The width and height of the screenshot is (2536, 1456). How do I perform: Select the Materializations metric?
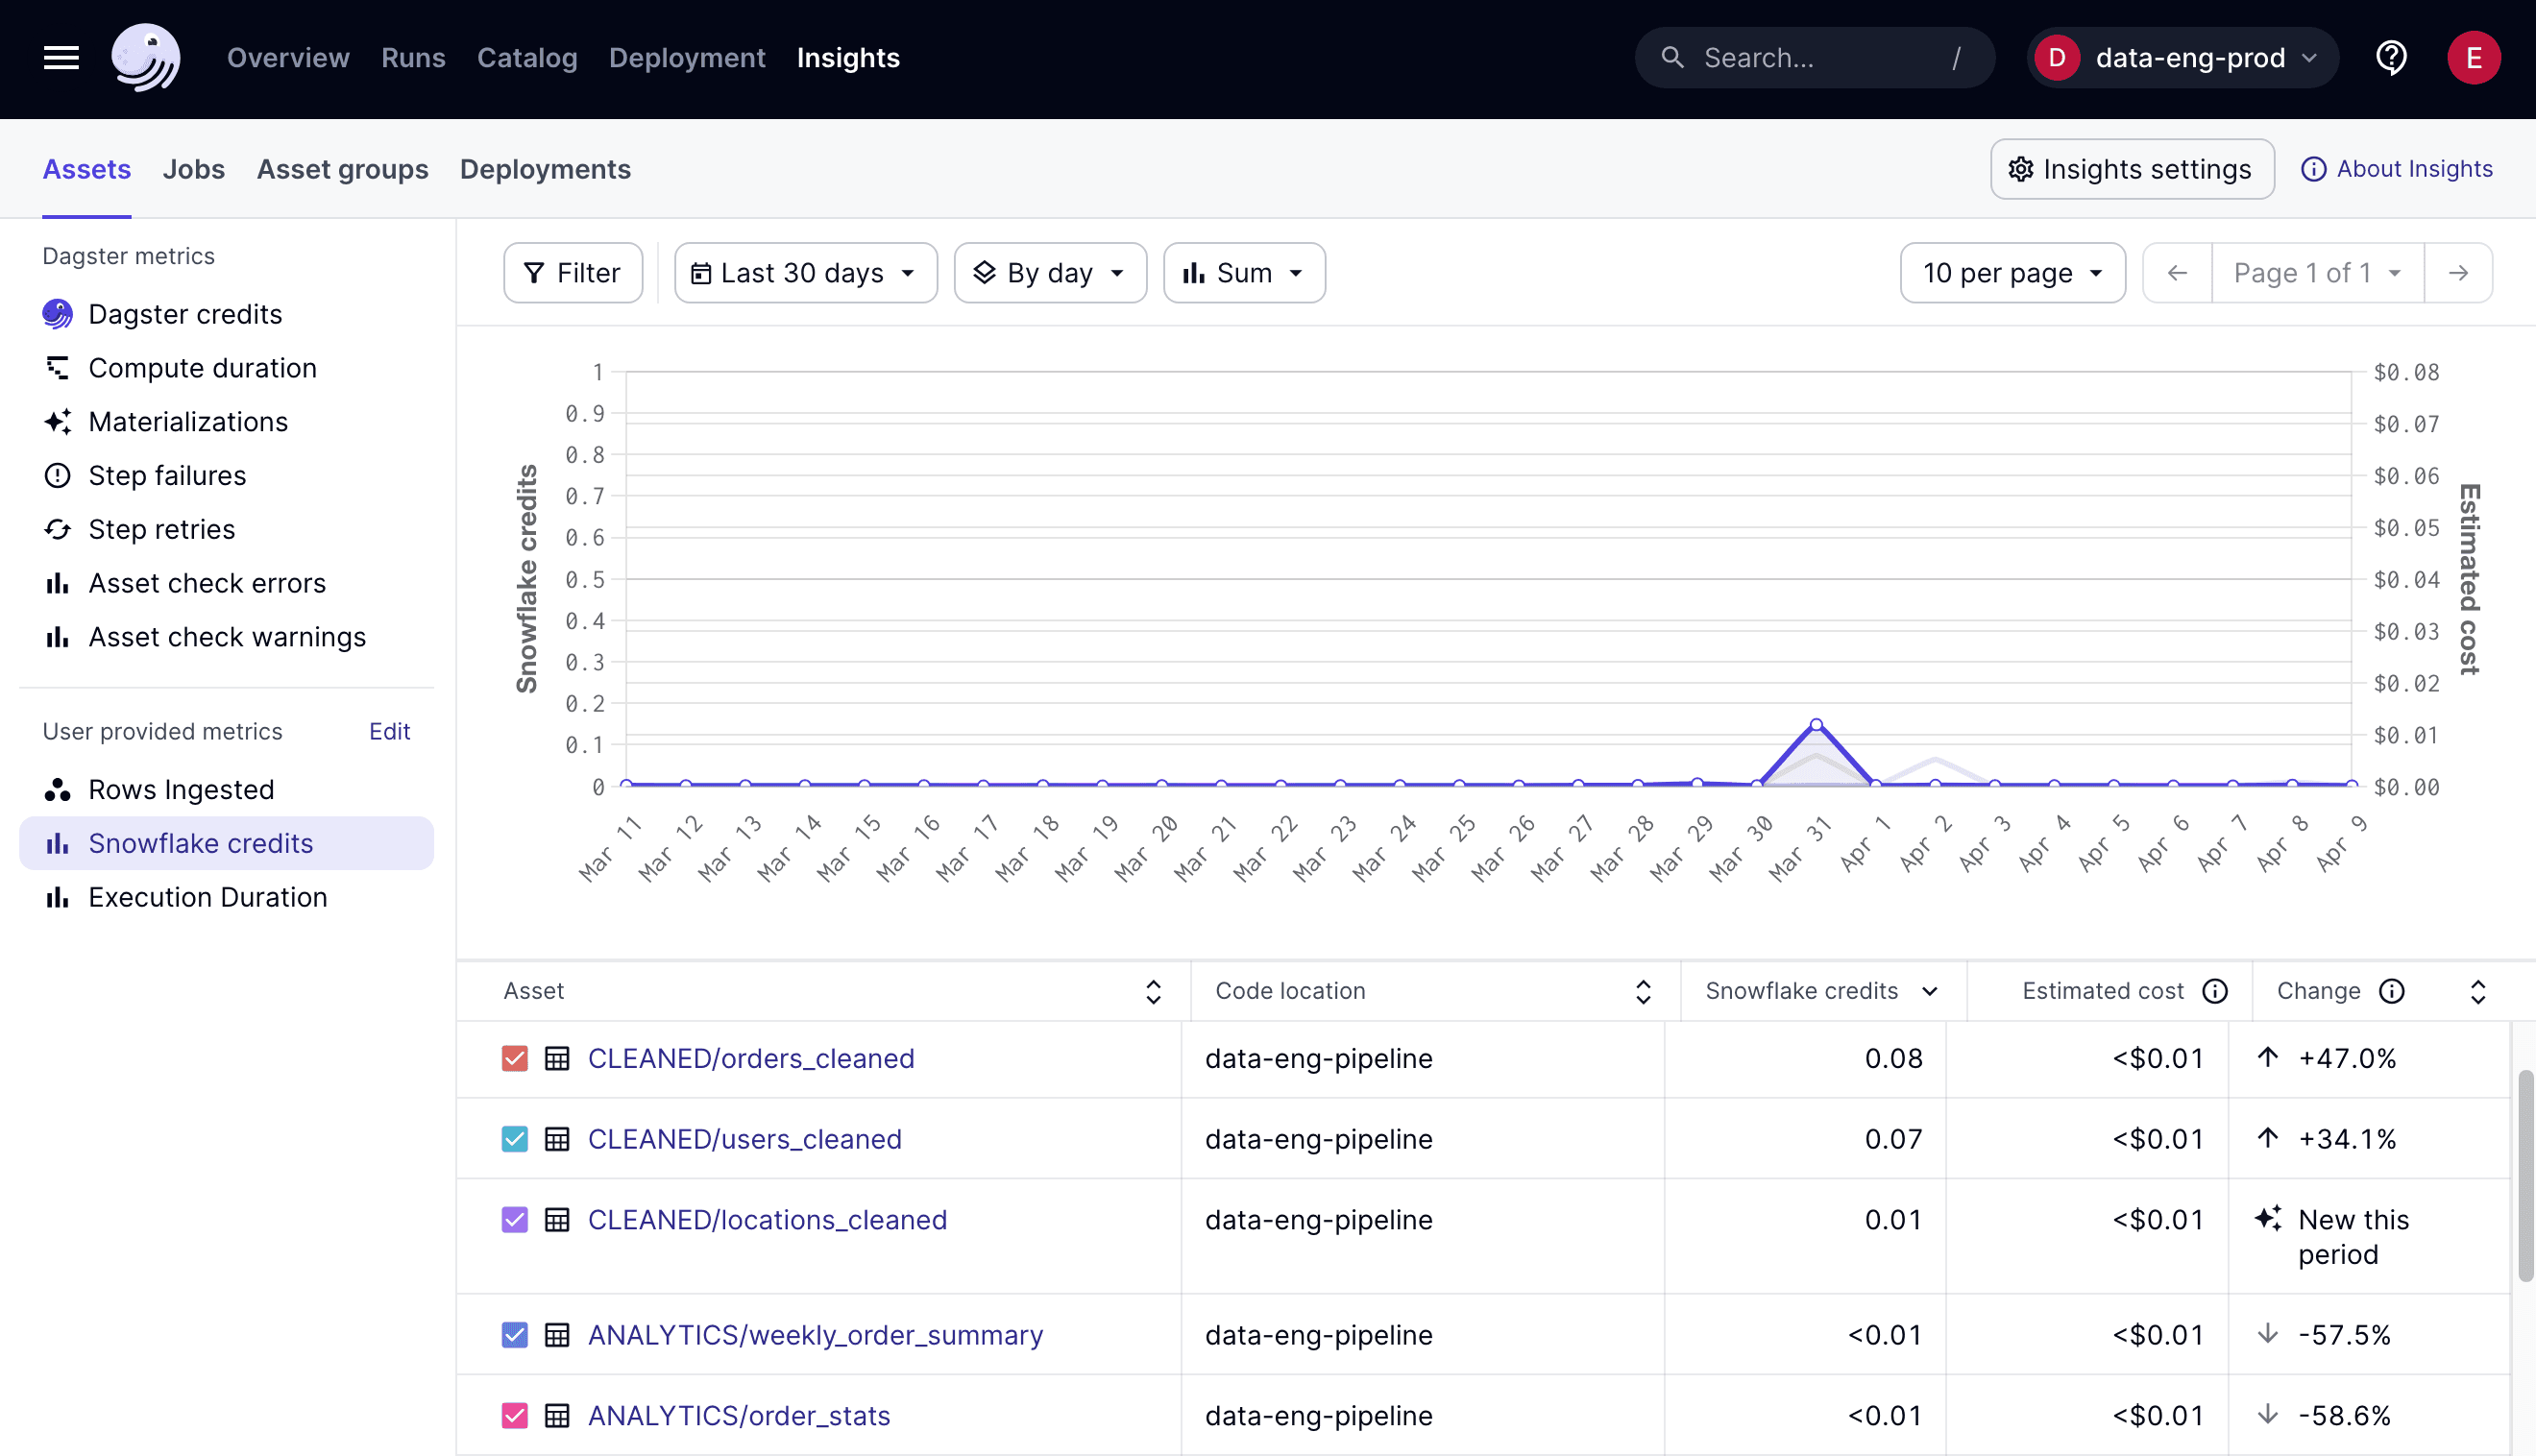tap(187, 421)
